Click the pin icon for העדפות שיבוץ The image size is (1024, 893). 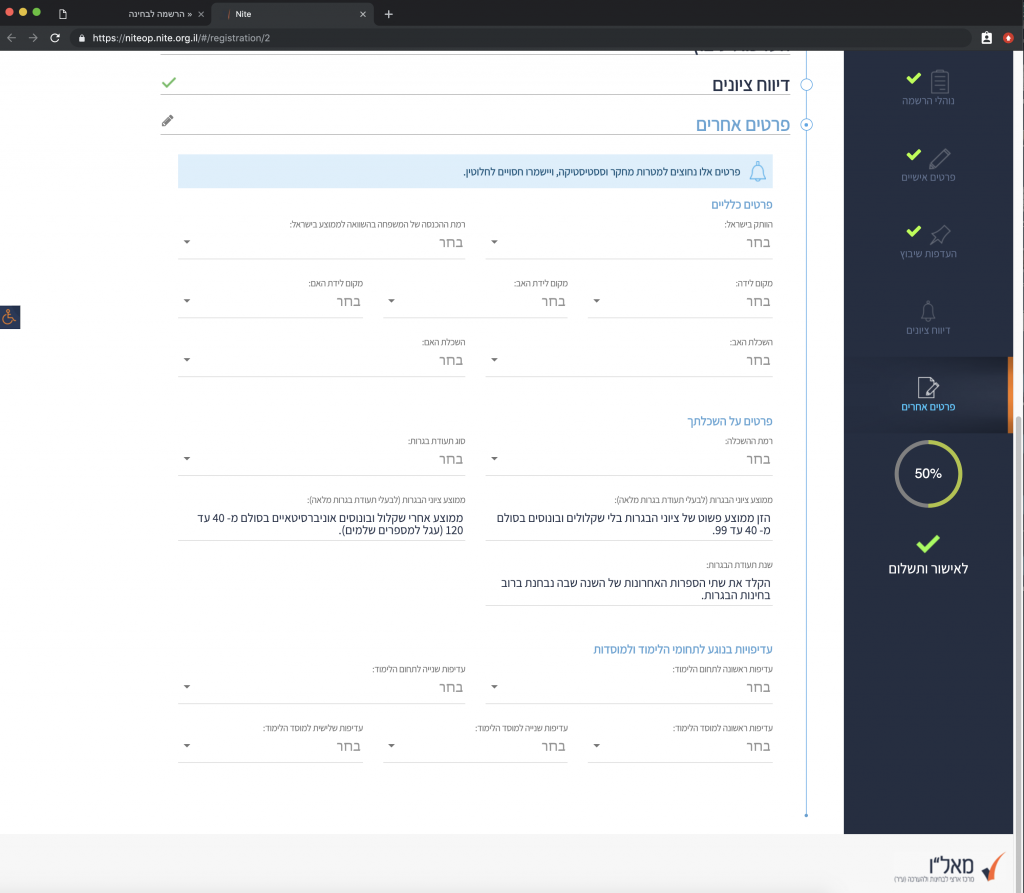click(939, 235)
